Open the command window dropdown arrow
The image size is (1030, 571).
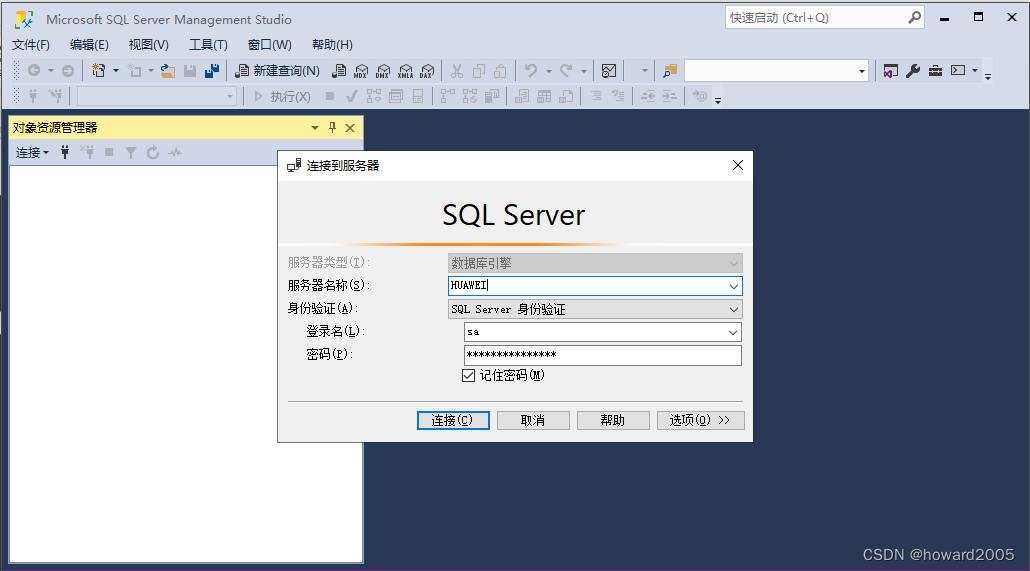point(975,70)
